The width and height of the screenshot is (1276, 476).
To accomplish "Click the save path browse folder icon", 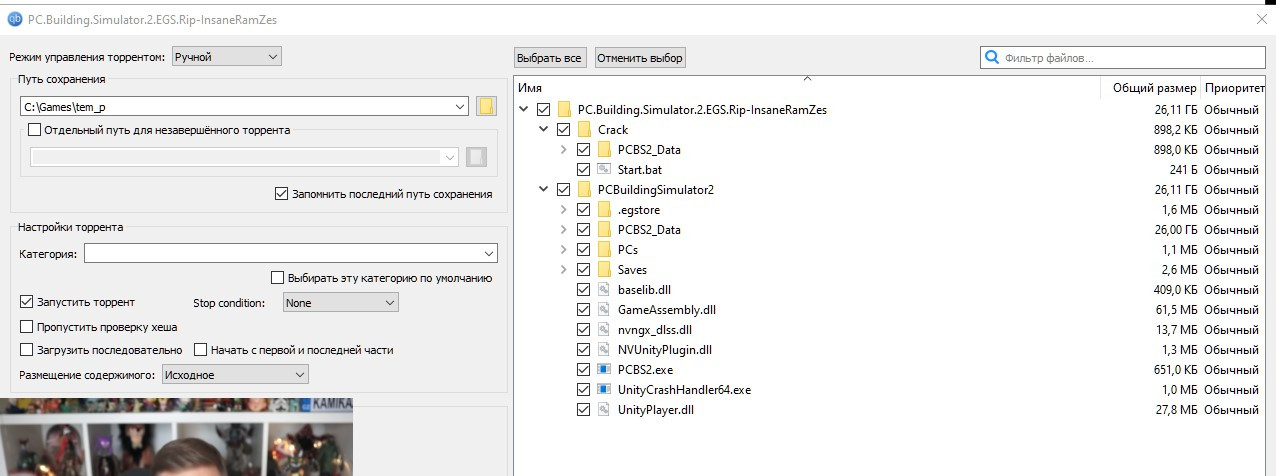I will click(487, 106).
